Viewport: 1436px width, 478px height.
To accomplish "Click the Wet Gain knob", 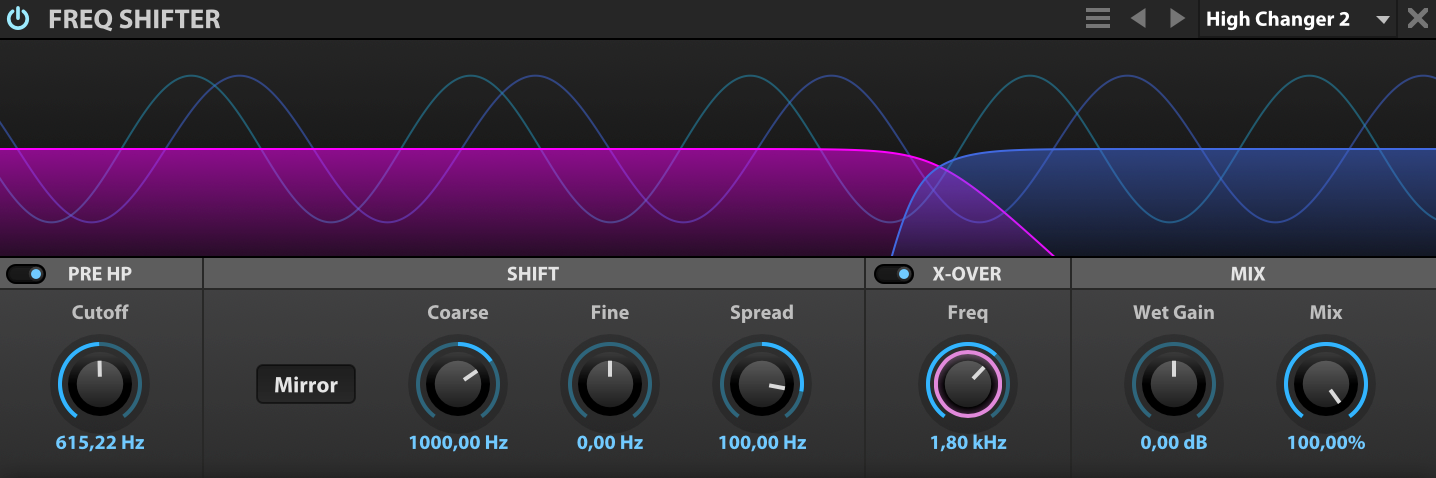I will click(x=1174, y=383).
